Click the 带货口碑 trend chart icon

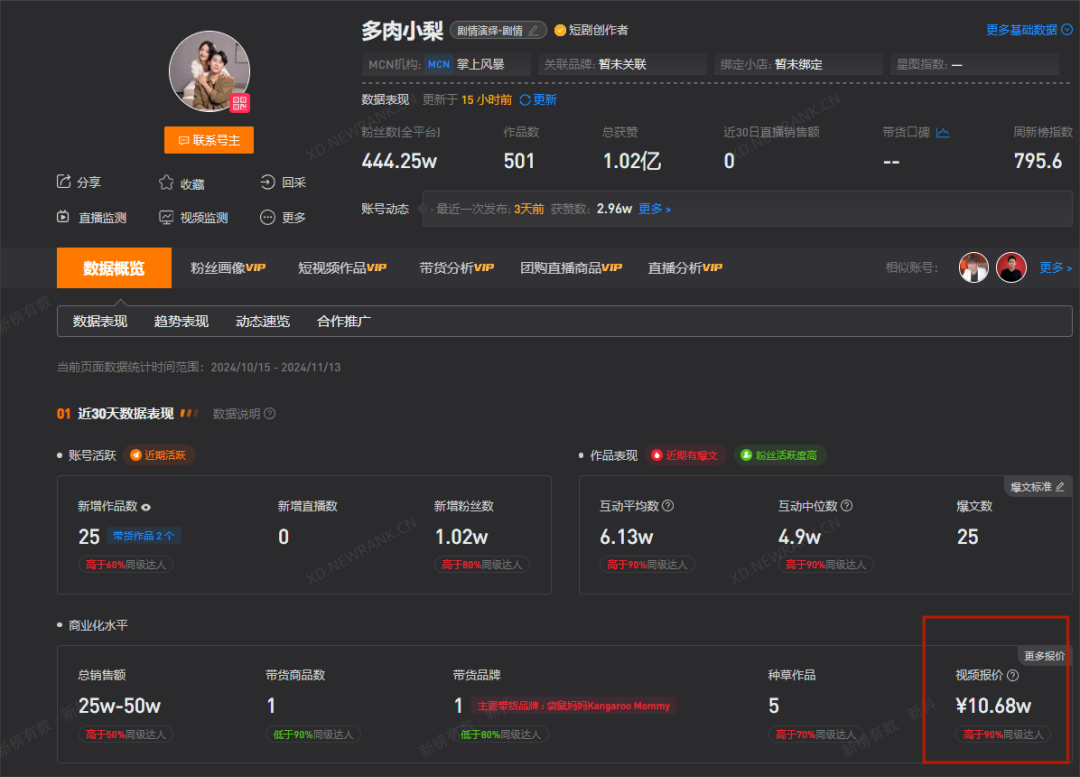coord(943,132)
